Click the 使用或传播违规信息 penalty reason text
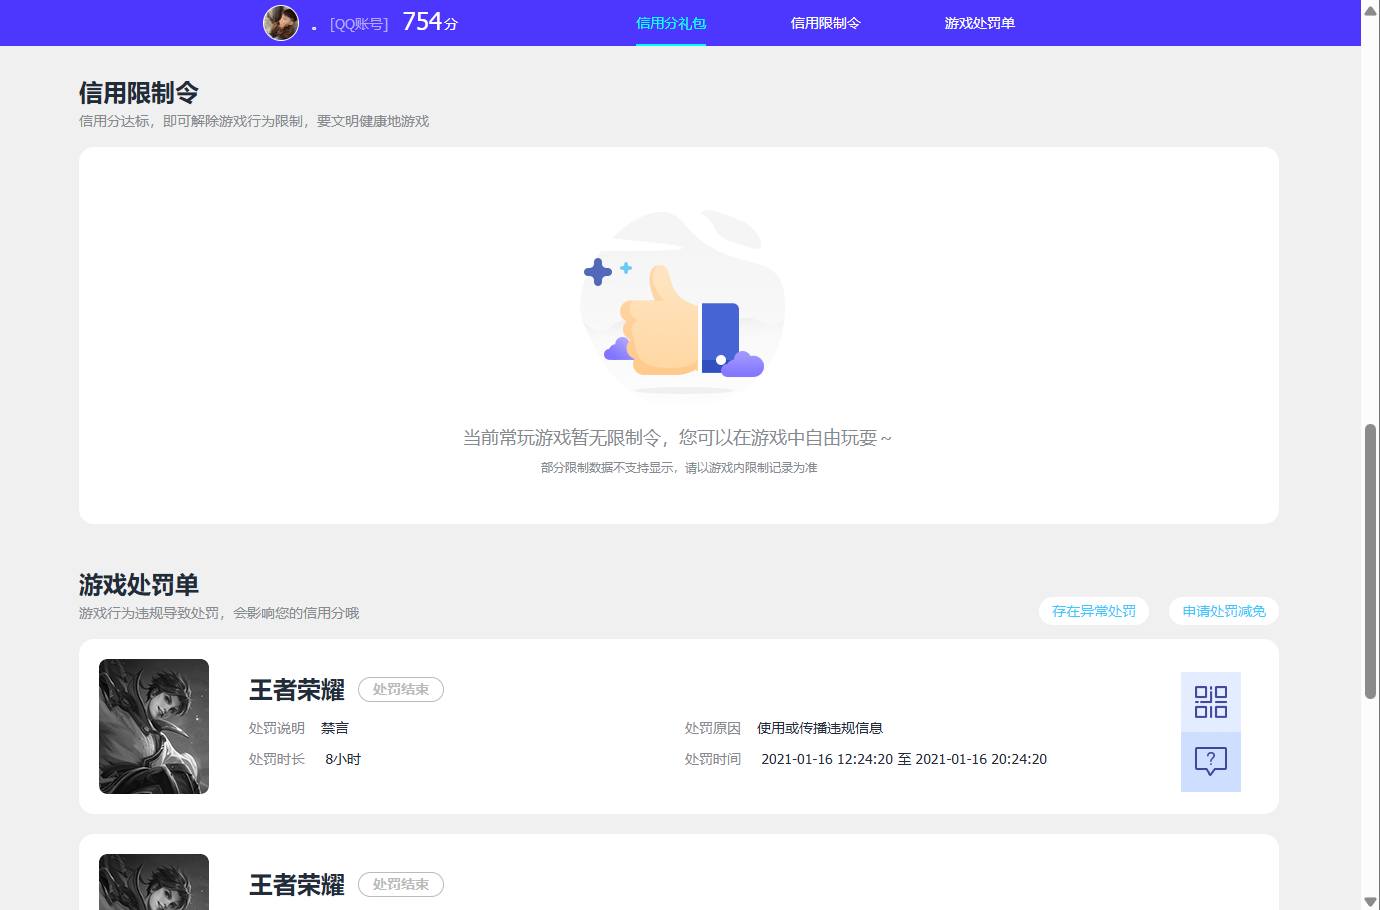The width and height of the screenshot is (1380, 910). pyautogui.click(x=822, y=728)
